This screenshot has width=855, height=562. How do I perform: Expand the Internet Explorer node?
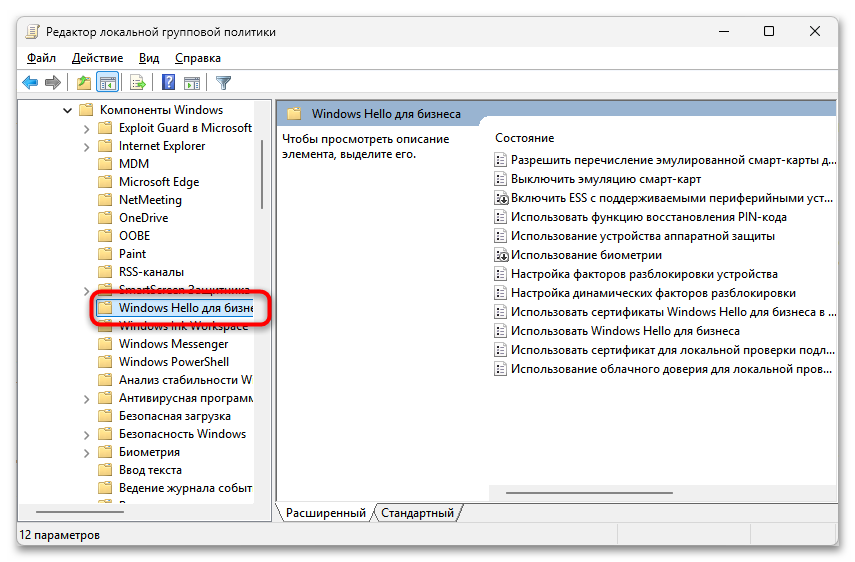point(86,147)
